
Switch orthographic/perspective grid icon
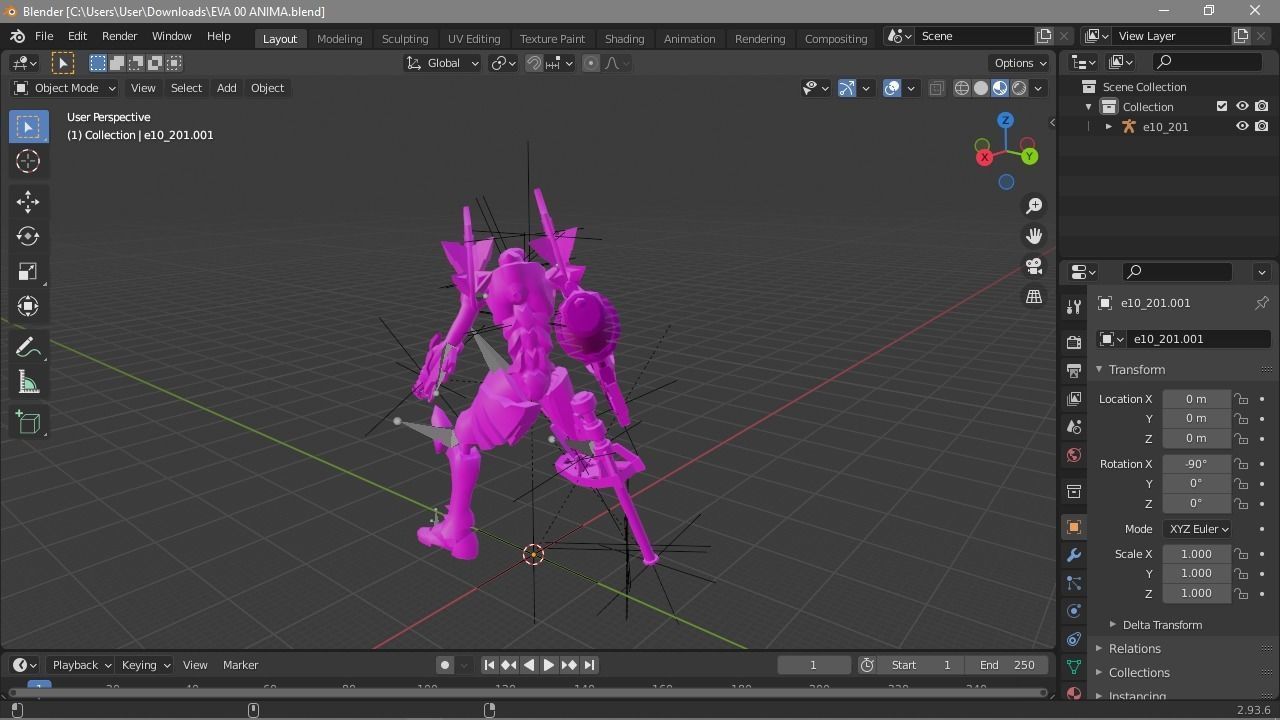coord(1034,296)
